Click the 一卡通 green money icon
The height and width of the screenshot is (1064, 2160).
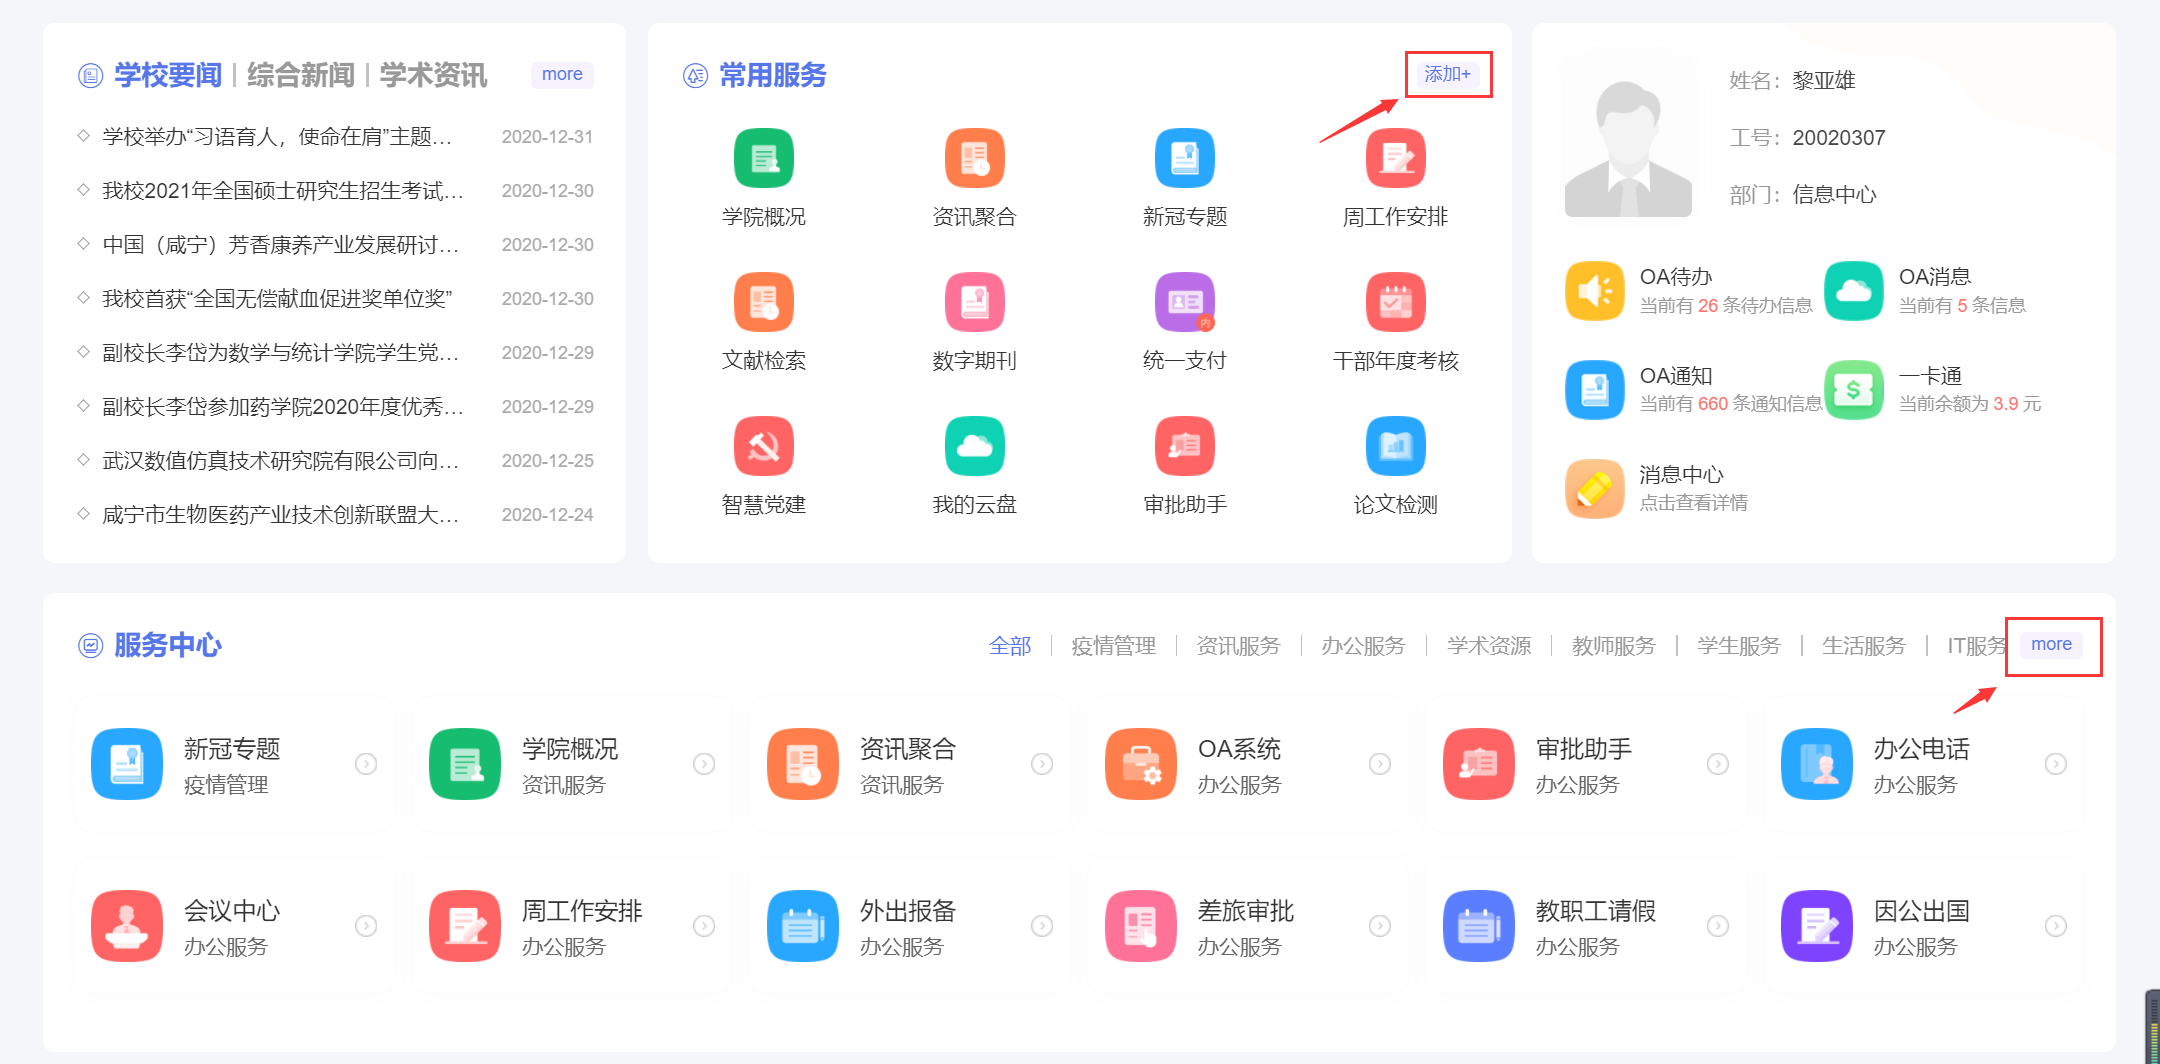(1854, 390)
